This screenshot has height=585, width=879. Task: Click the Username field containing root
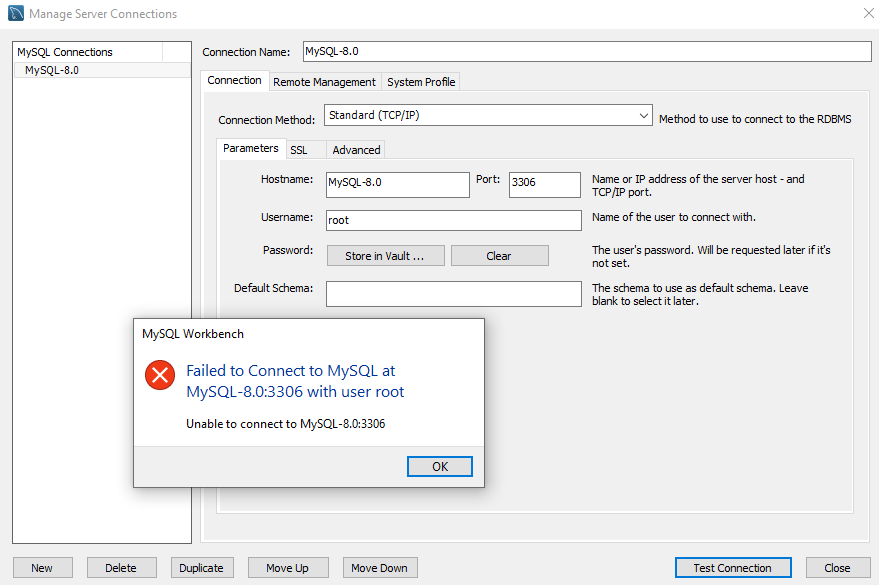point(453,220)
